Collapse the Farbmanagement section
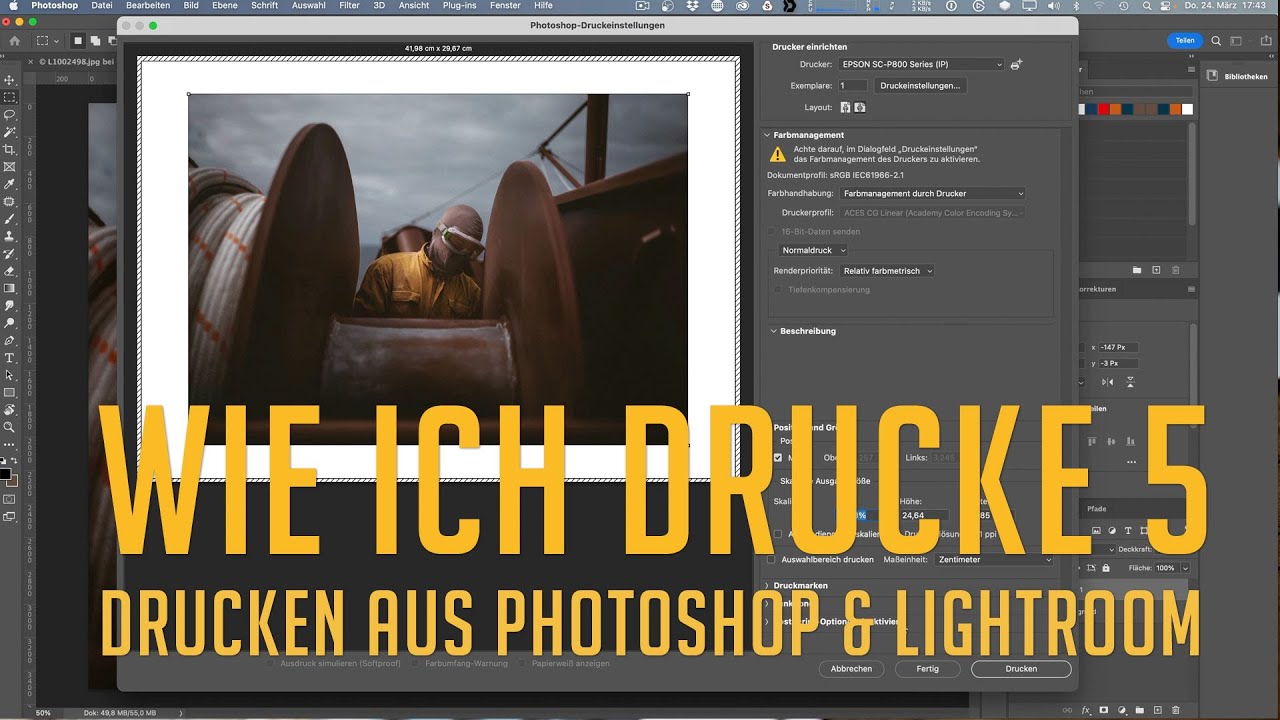The width and height of the screenshot is (1280, 720). click(x=768, y=135)
